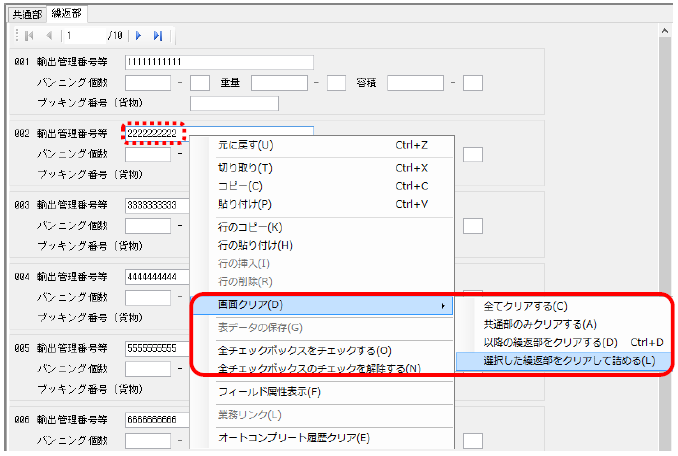
Task: Select 貼り付け(P) menu entry
Action: click(x=322, y=204)
